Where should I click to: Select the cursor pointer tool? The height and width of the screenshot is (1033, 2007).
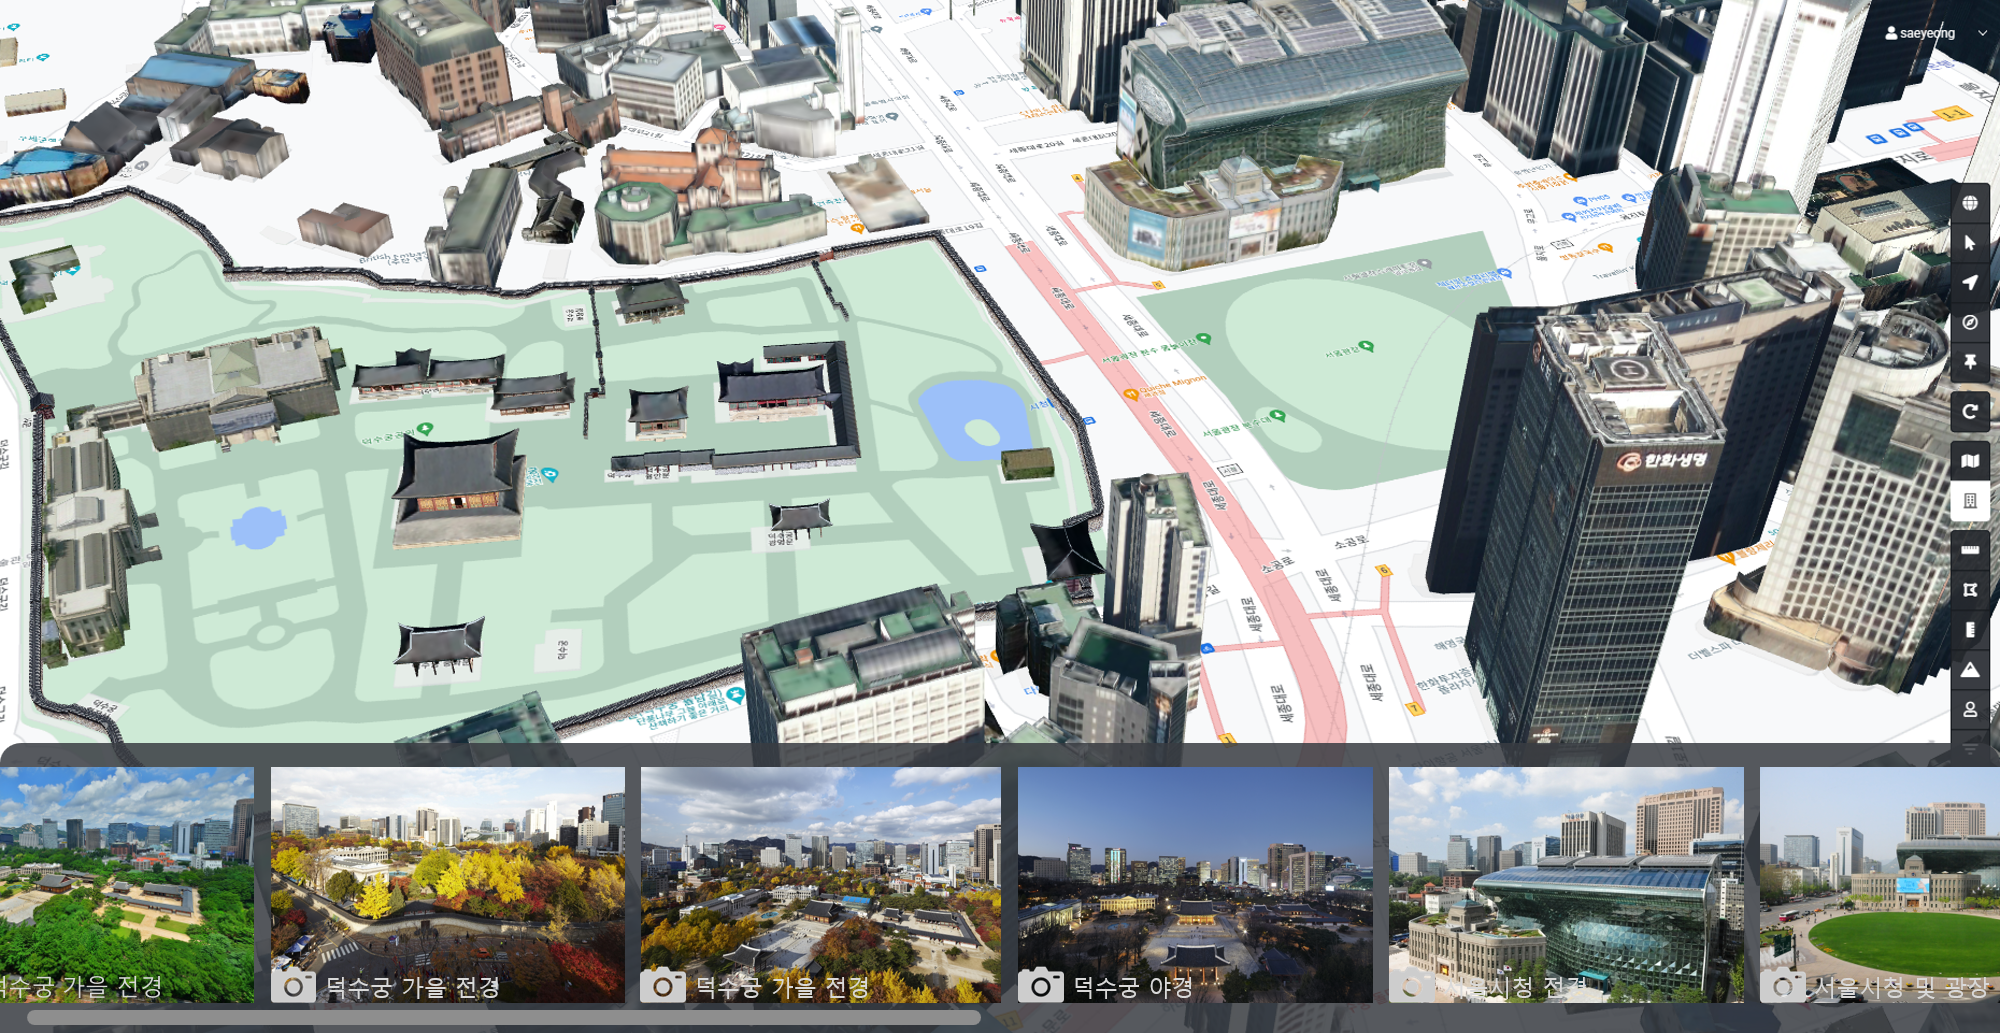(1969, 243)
